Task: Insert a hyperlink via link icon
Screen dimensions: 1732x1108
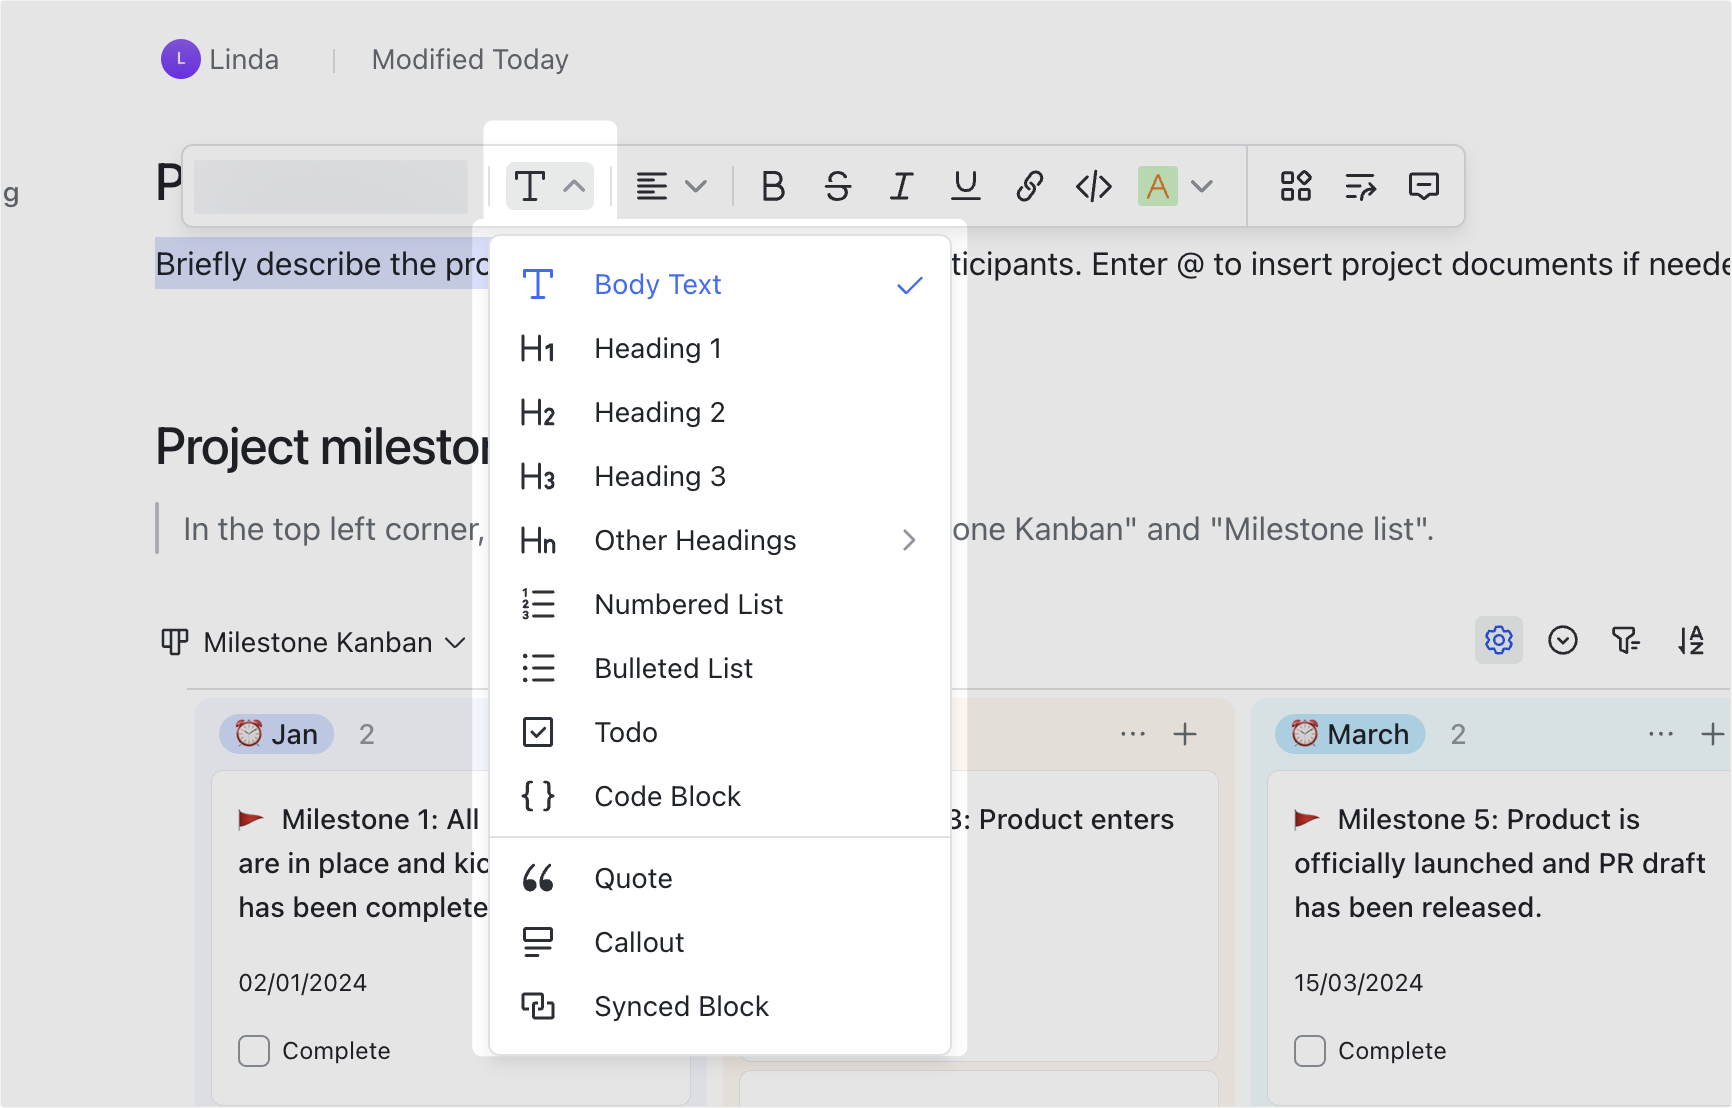Action: tap(1029, 186)
